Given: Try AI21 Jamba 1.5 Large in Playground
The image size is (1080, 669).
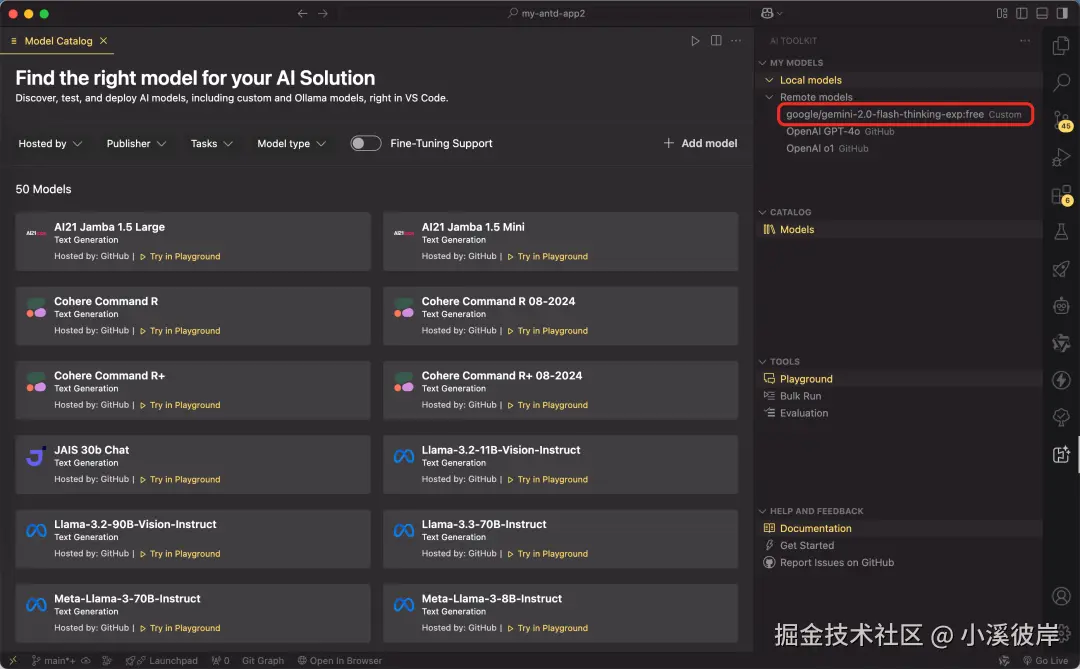Looking at the screenshot, I should 180,256.
